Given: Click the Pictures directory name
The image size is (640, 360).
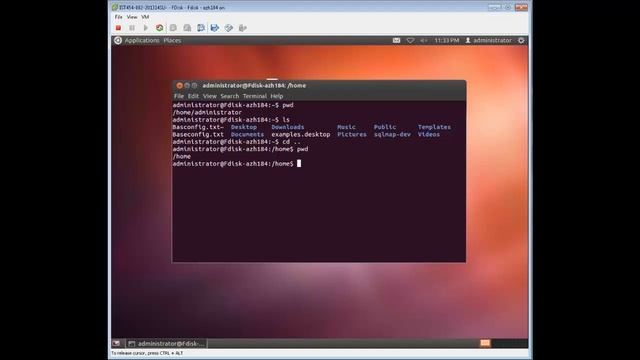Looking at the screenshot, I should pyautogui.click(x=352, y=135).
